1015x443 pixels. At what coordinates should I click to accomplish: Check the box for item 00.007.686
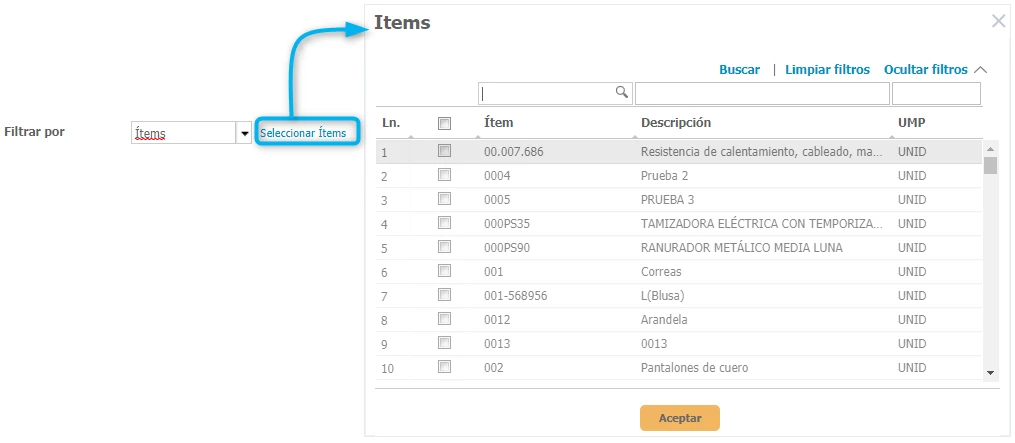445,151
